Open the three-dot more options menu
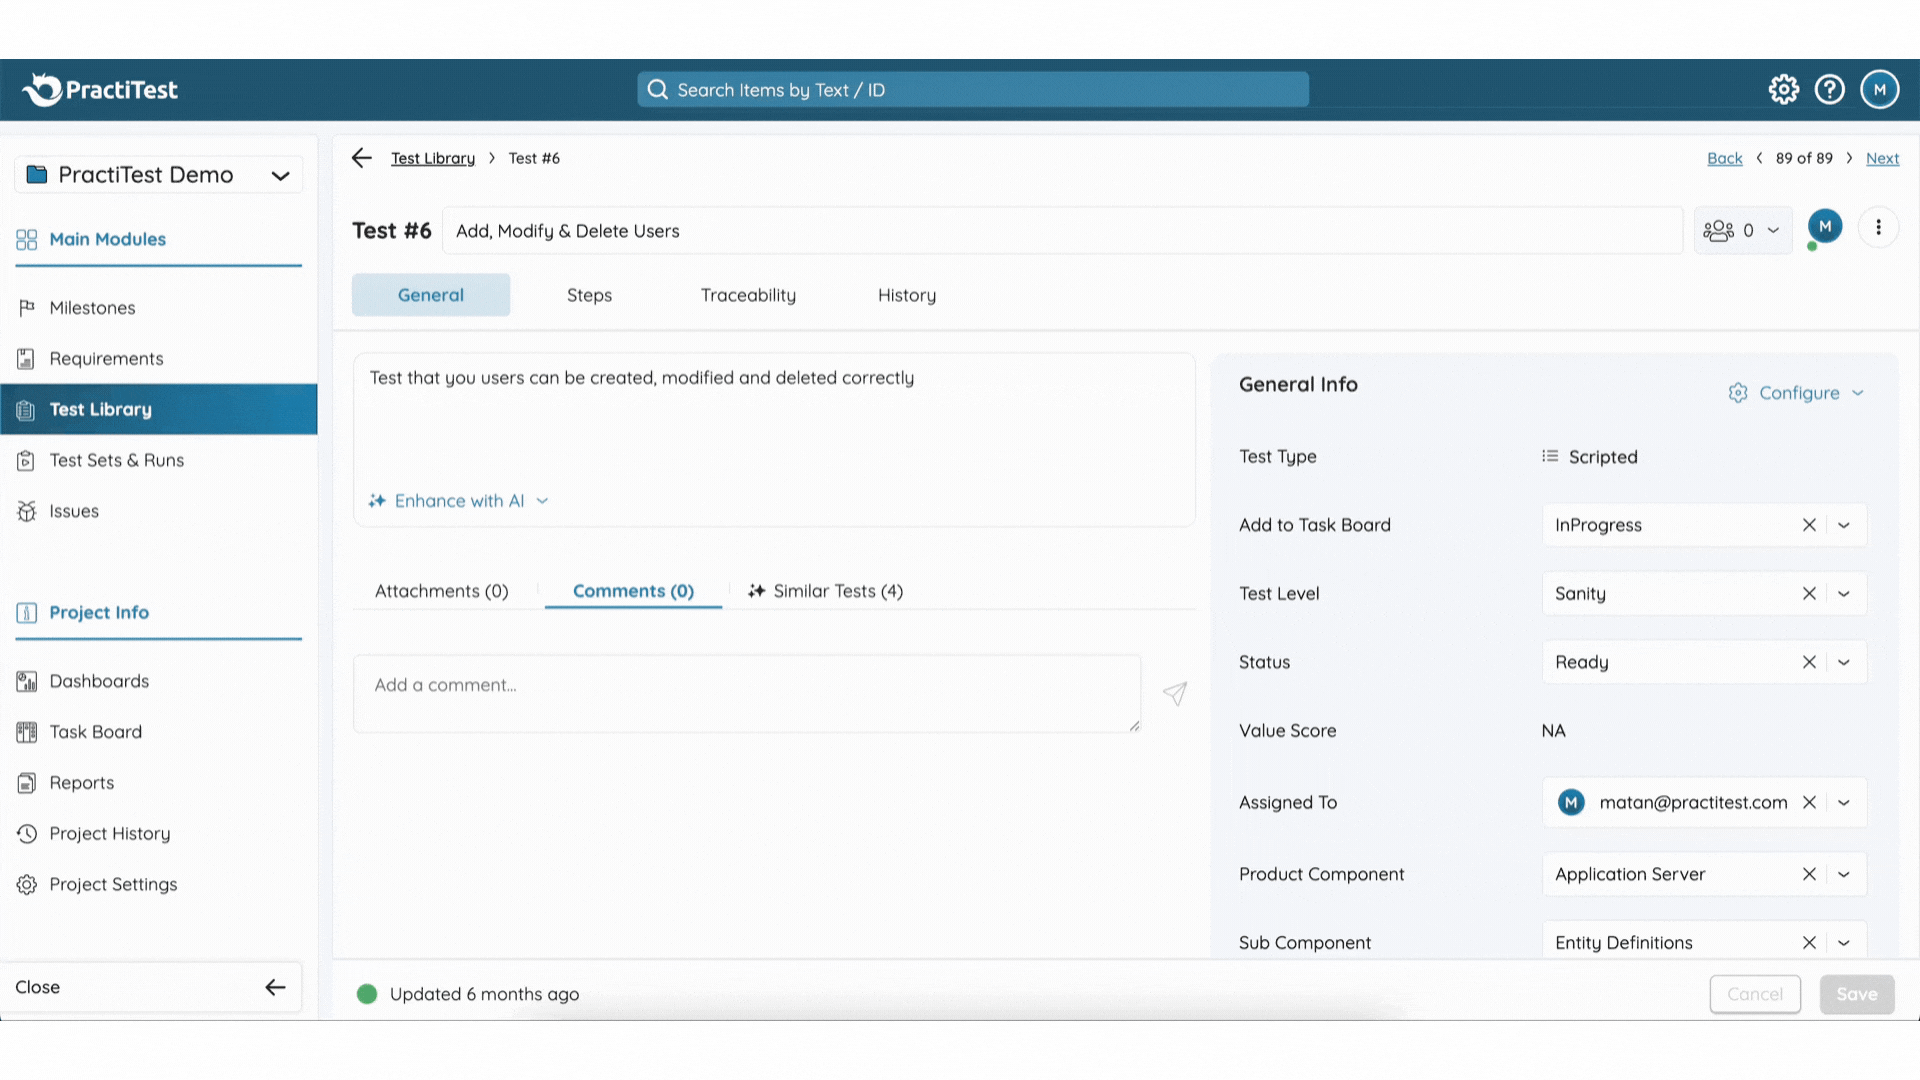The width and height of the screenshot is (1920, 1080). click(x=1878, y=228)
